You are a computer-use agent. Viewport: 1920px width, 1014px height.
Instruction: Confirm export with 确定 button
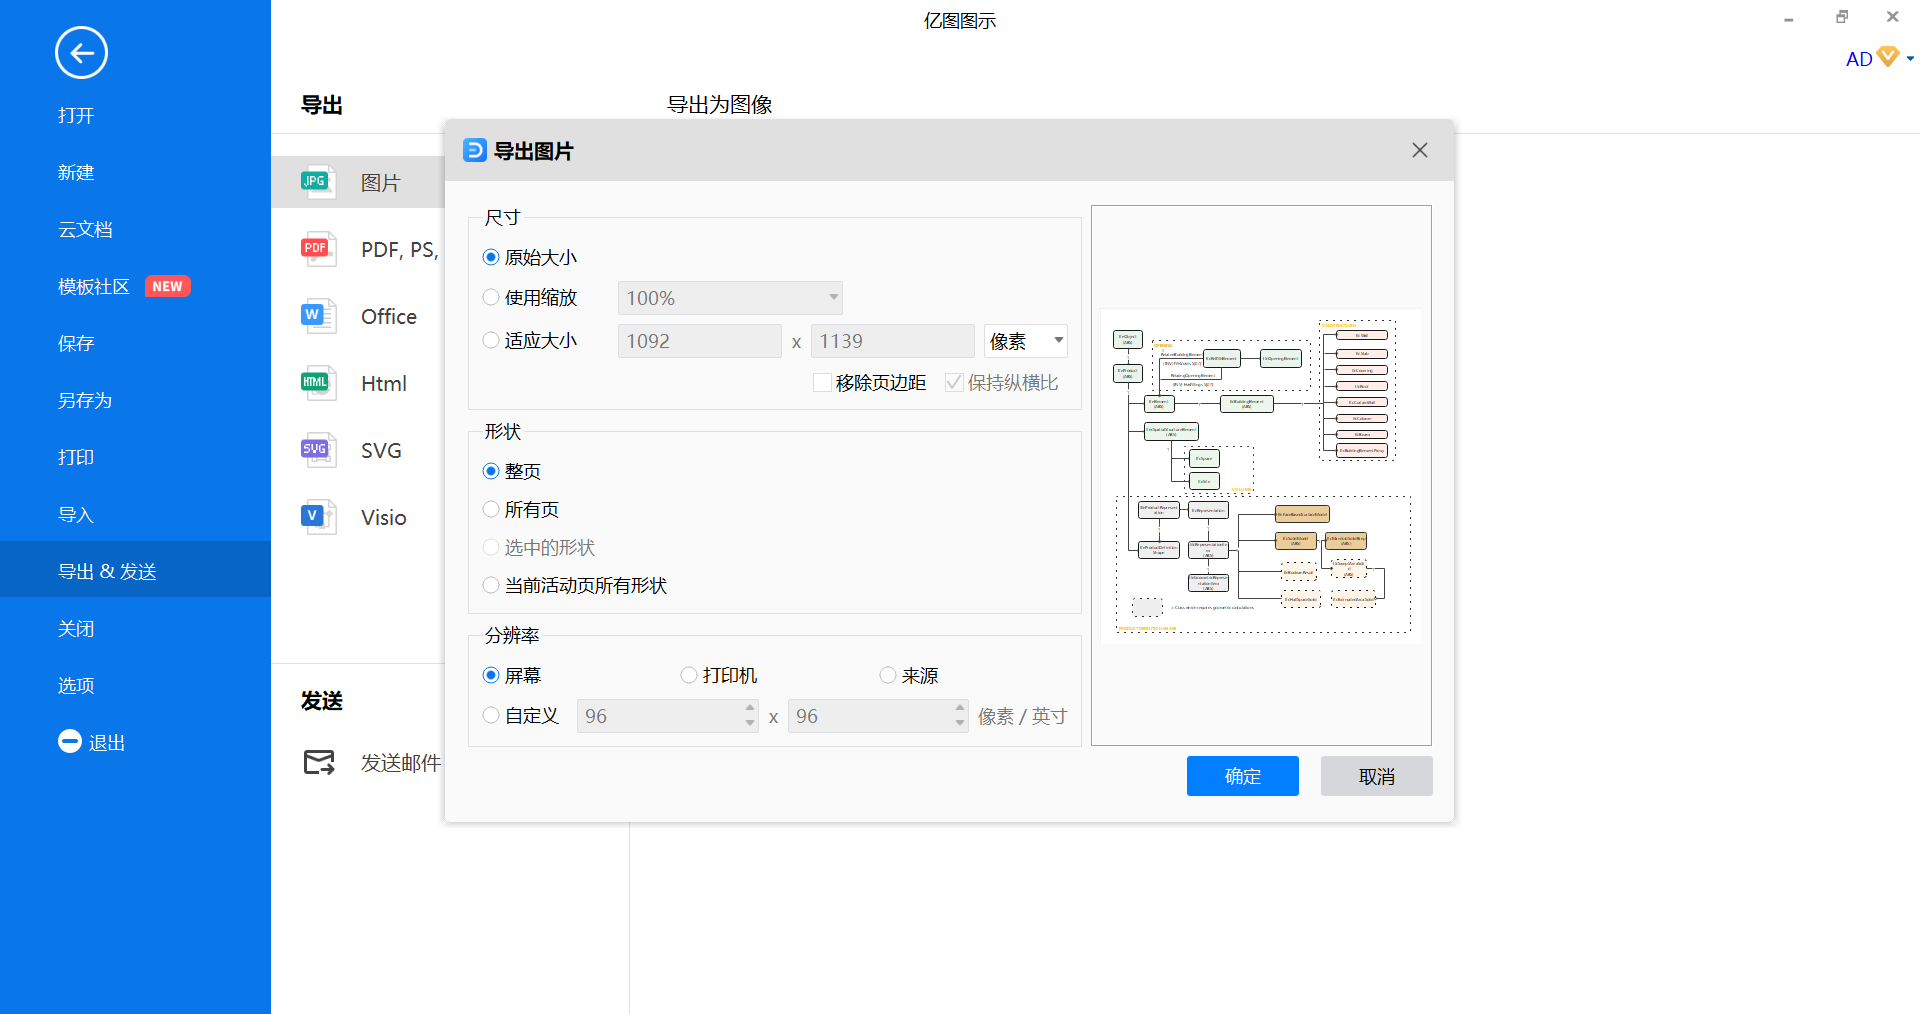(x=1243, y=776)
